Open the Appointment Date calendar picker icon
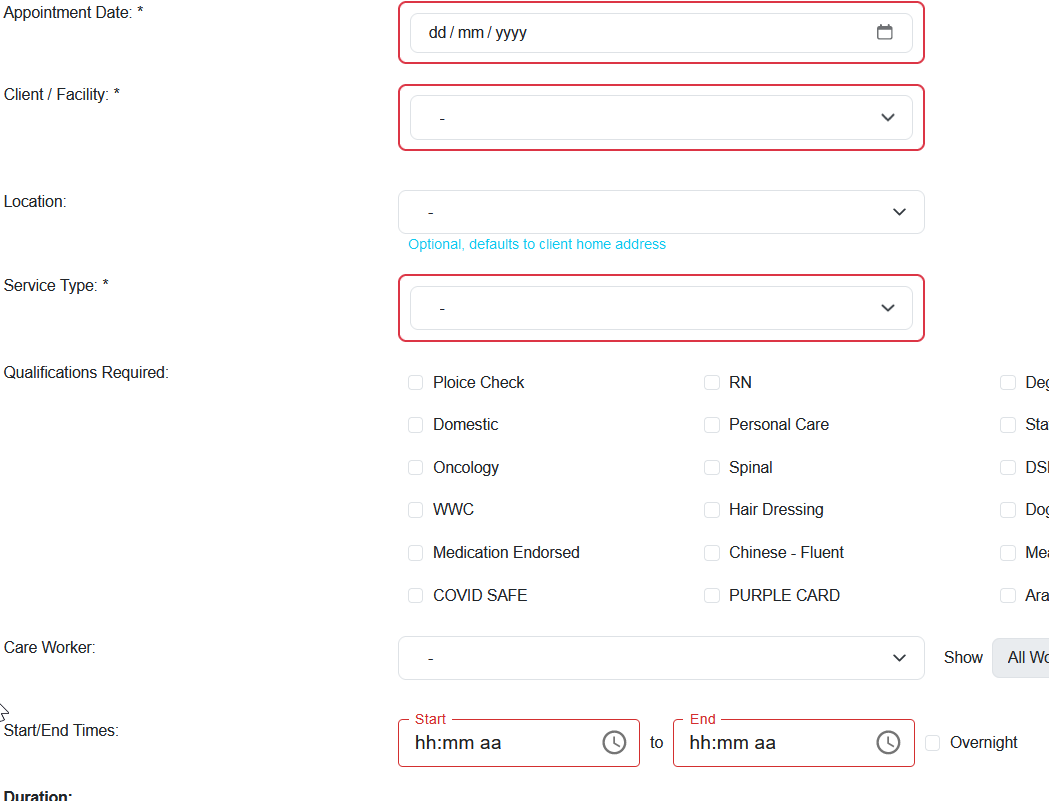This screenshot has width=1049, height=801. (x=885, y=32)
